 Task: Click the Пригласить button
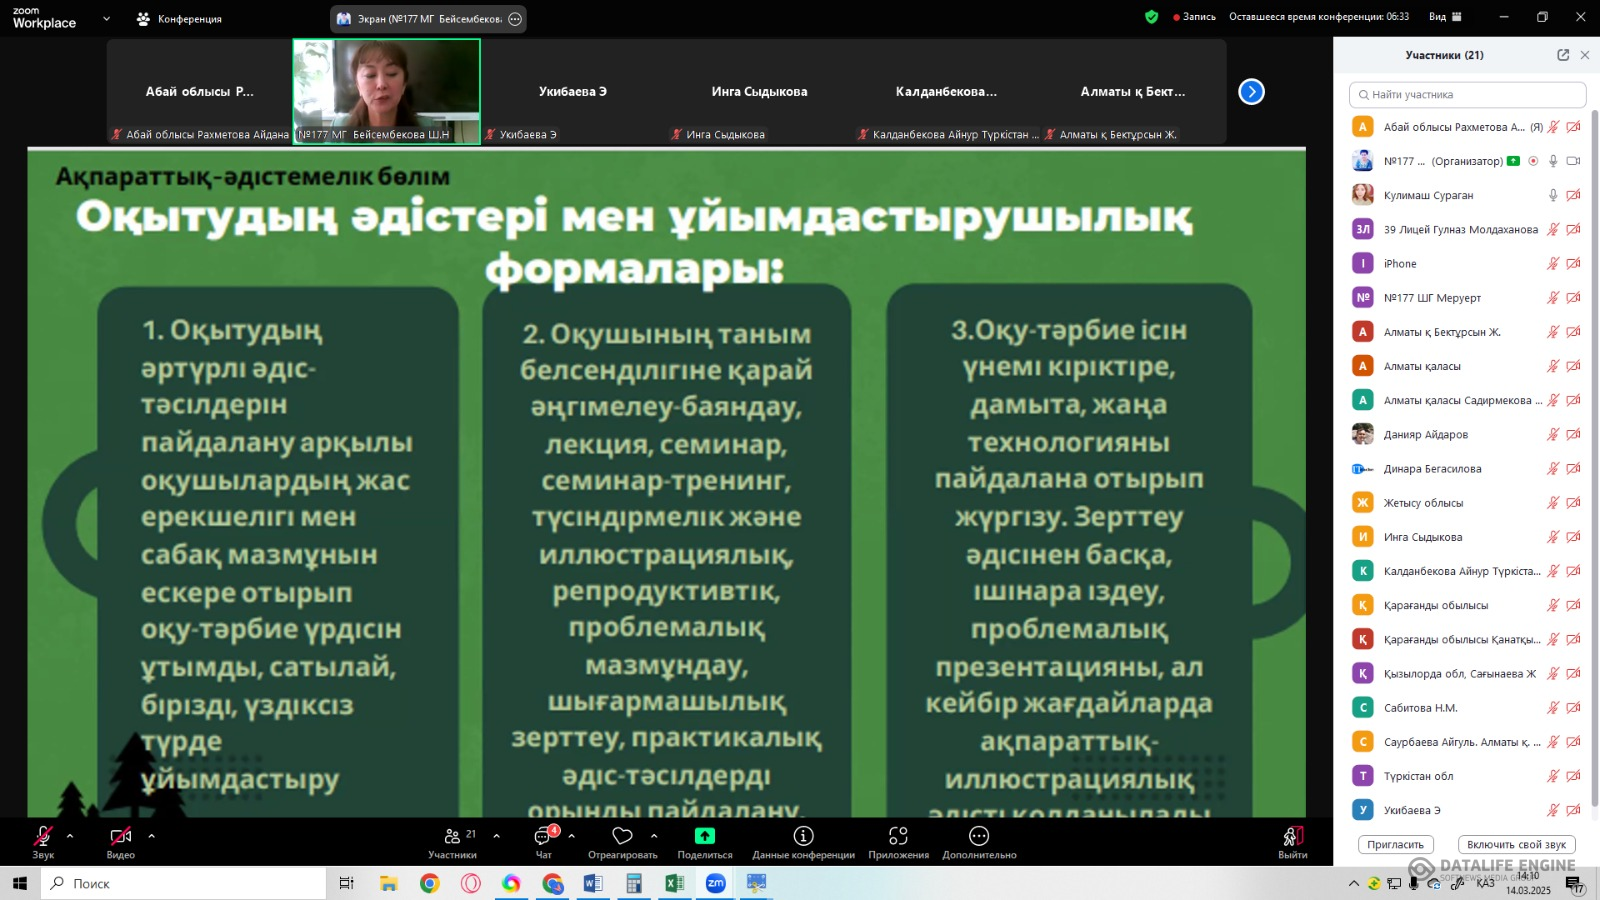(1395, 845)
